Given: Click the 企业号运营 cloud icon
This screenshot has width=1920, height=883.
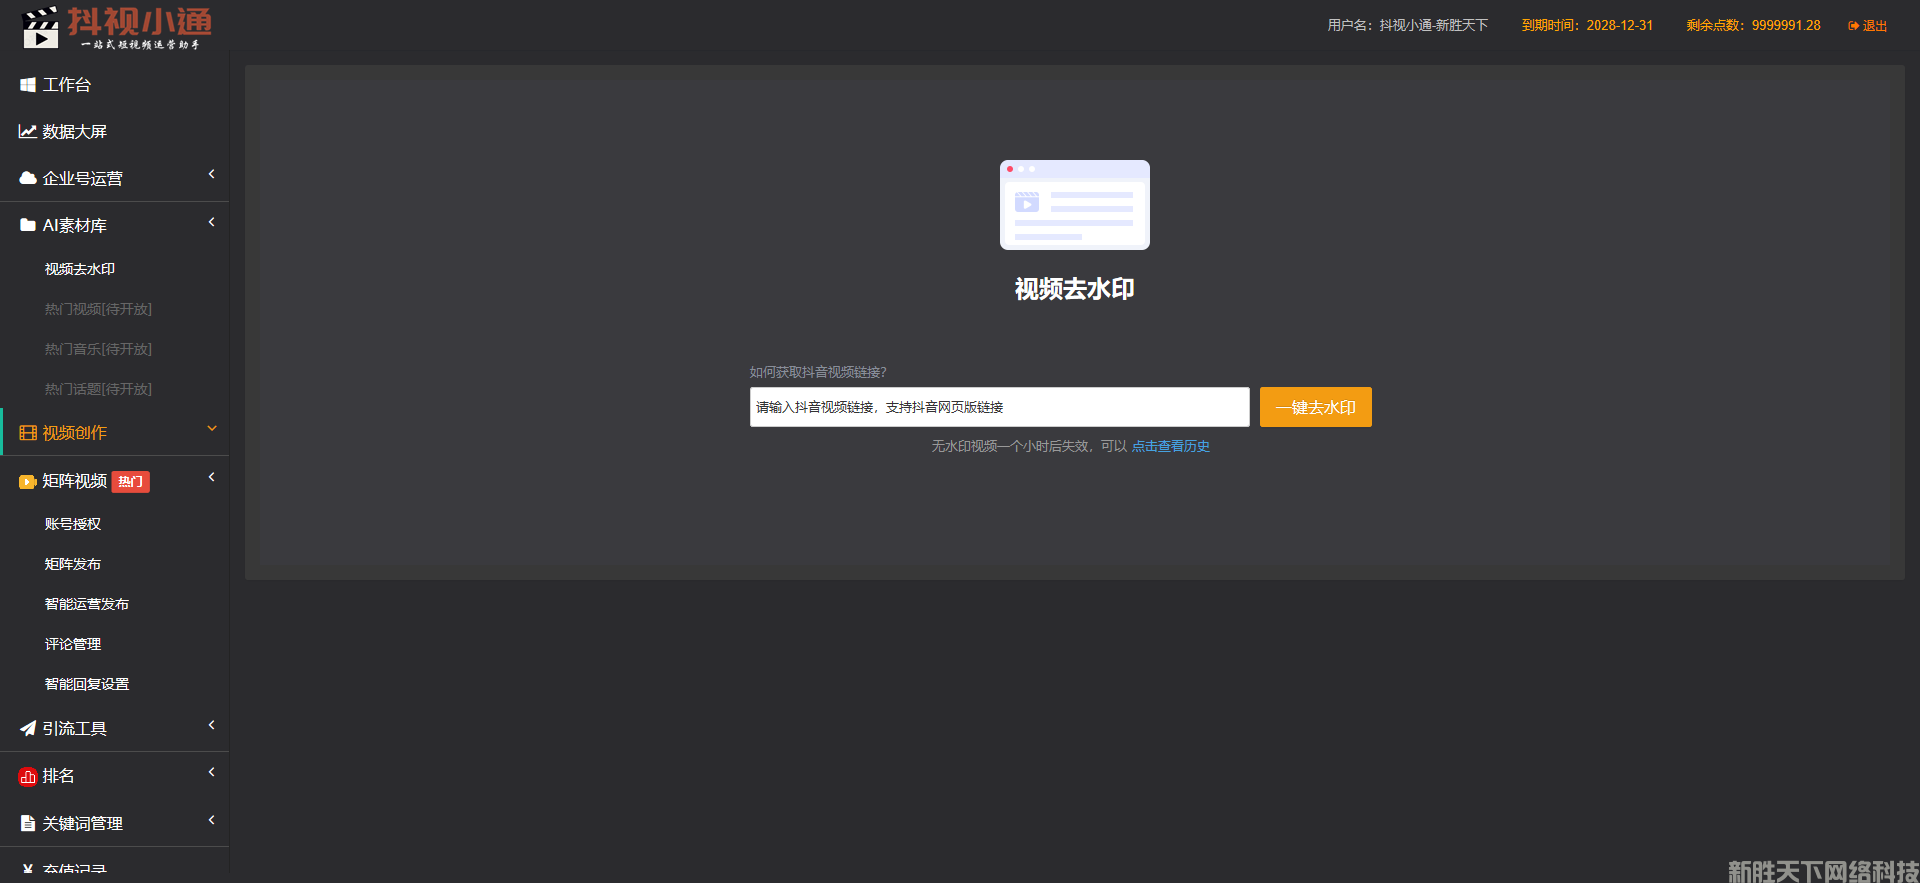Looking at the screenshot, I should pyautogui.click(x=28, y=179).
